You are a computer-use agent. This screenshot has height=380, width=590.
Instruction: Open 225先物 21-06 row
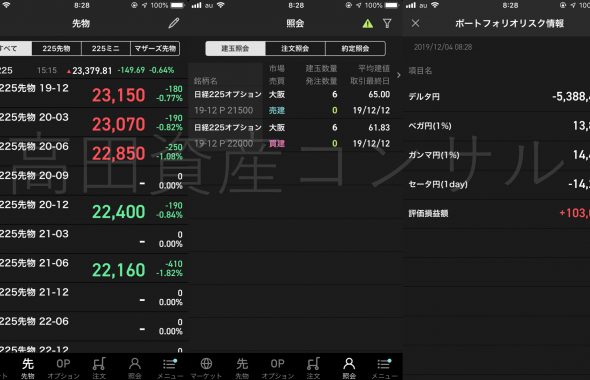click(93, 269)
